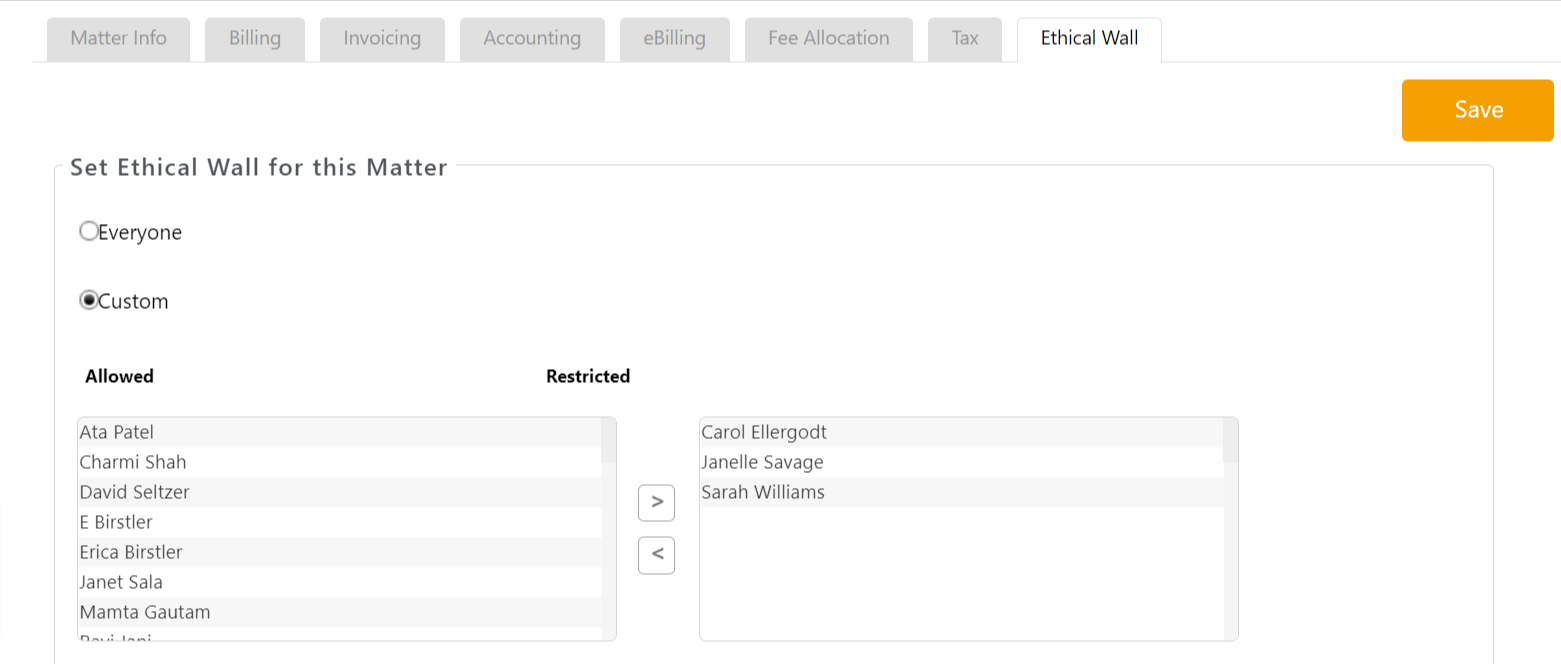1561x664 pixels.
Task: Open the Accounting tab
Action: (532, 39)
